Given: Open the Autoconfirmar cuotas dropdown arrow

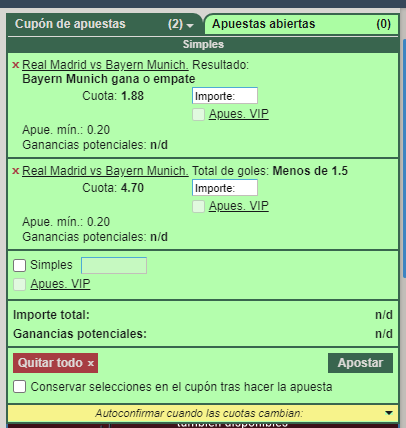Looking at the screenshot, I should 389,413.
